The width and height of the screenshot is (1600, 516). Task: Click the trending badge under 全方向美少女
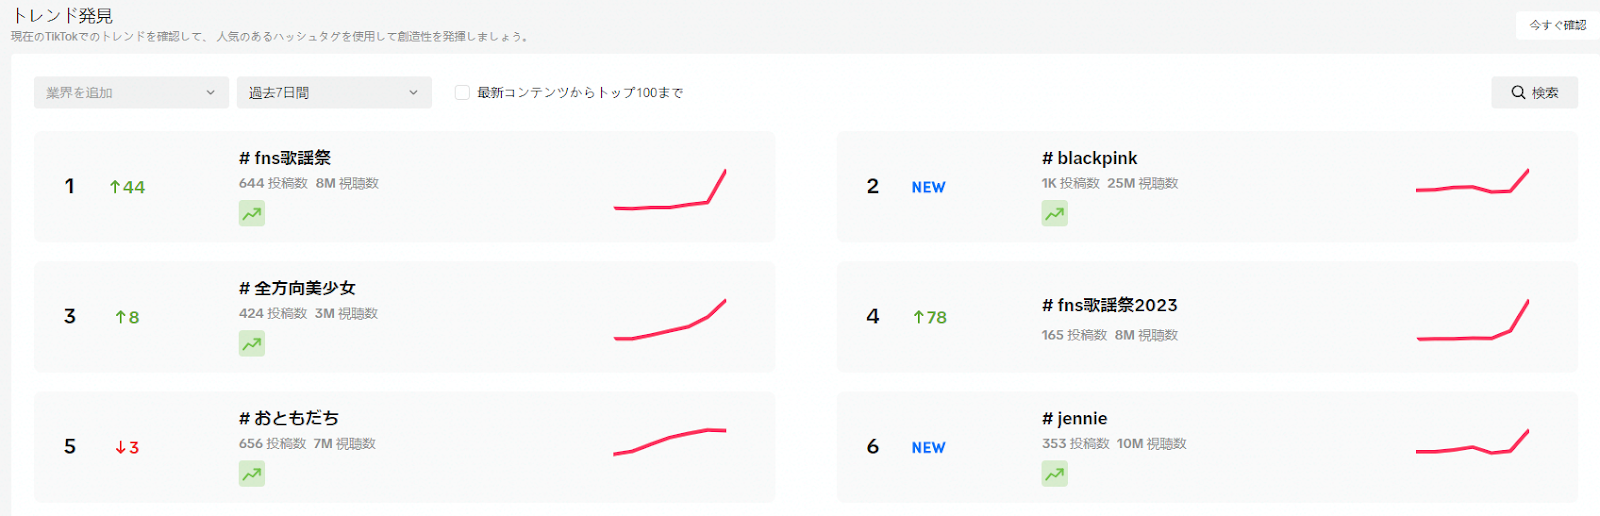[252, 344]
